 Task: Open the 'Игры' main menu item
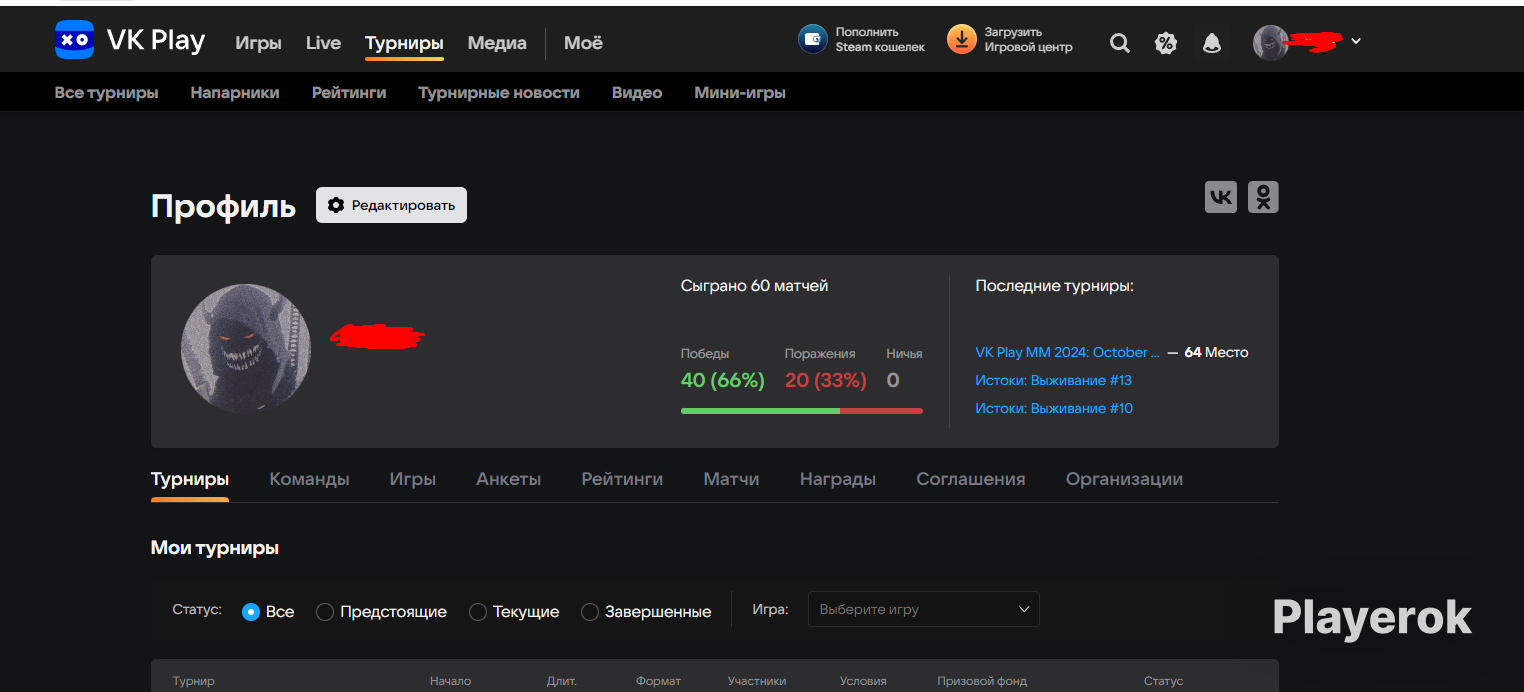coord(258,43)
